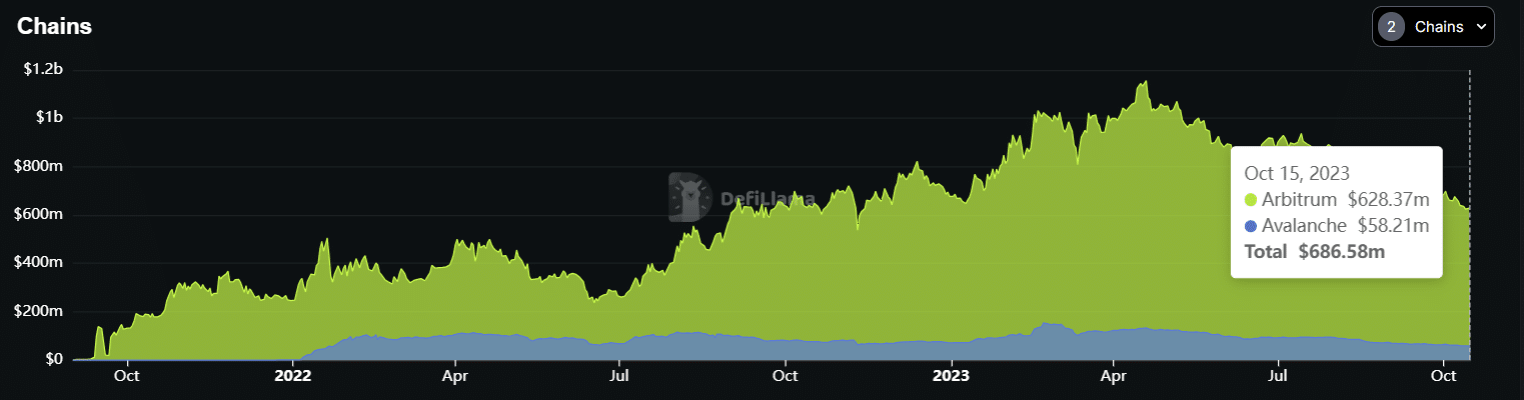Image resolution: width=1524 pixels, height=400 pixels.
Task: Click the Total $686.58m tooltip row
Action: [1314, 252]
